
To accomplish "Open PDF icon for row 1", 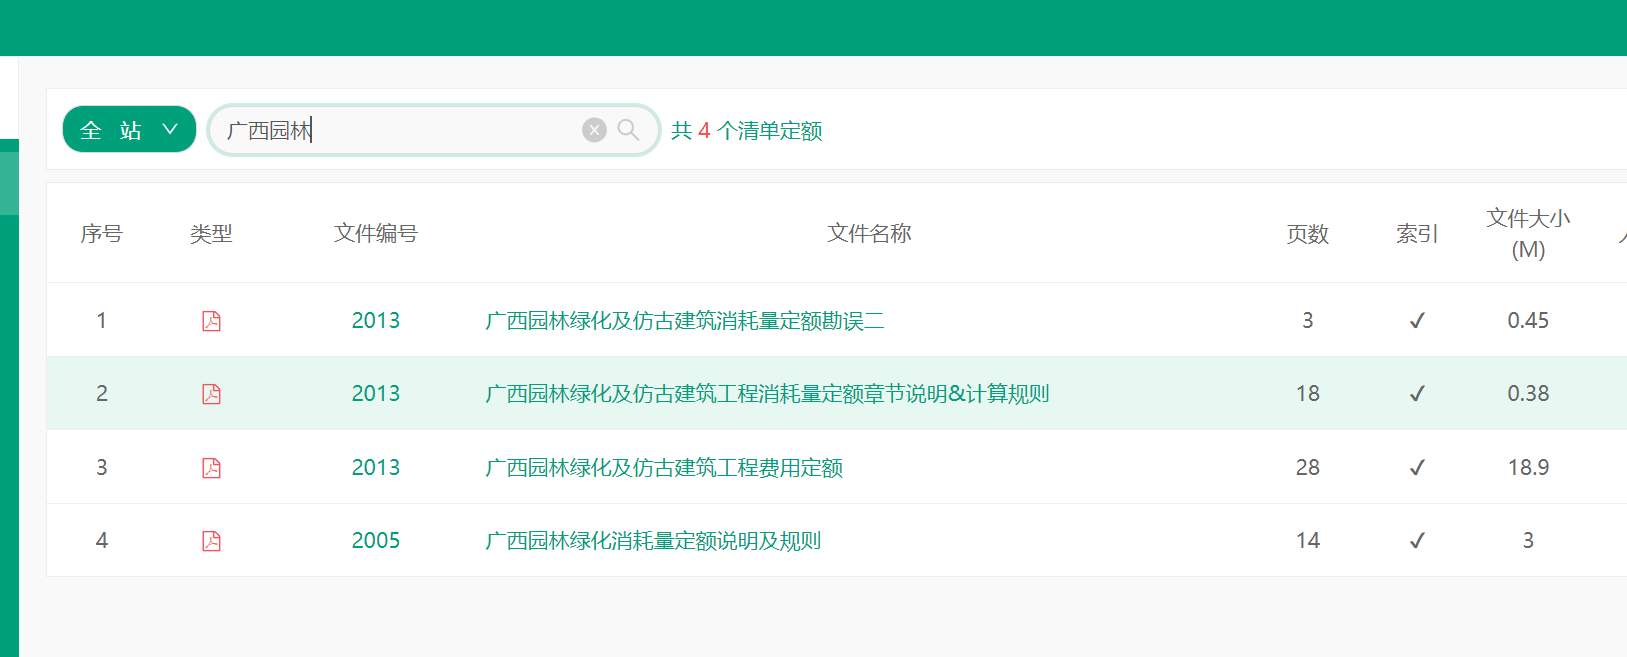I will point(211,321).
